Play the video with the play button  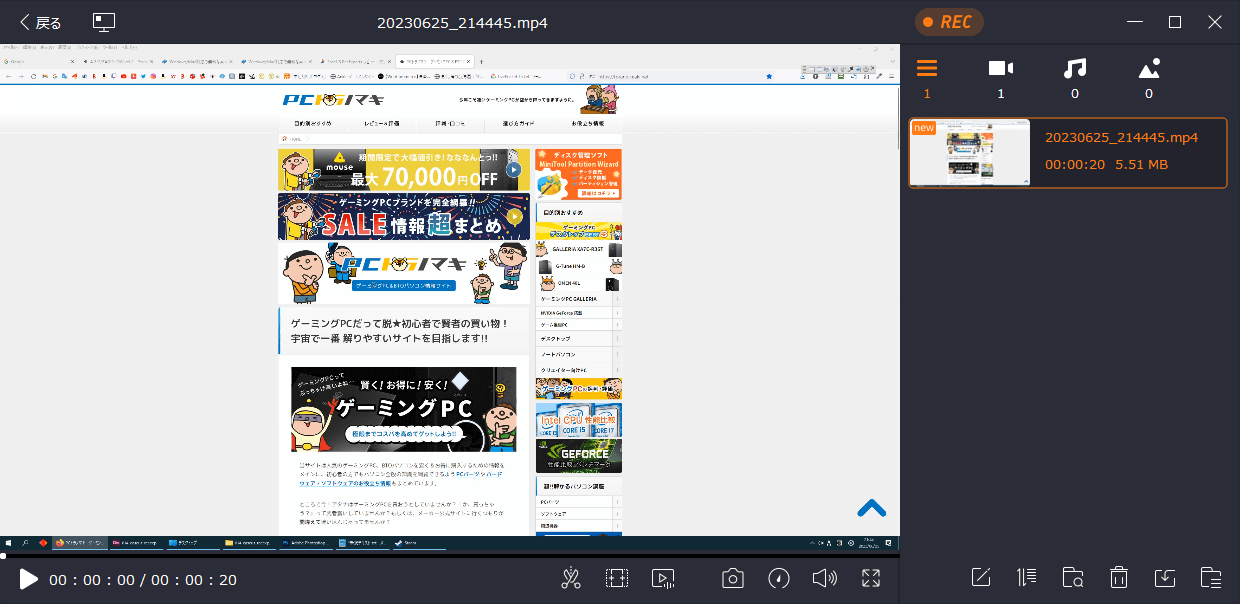[x=28, y=579]
